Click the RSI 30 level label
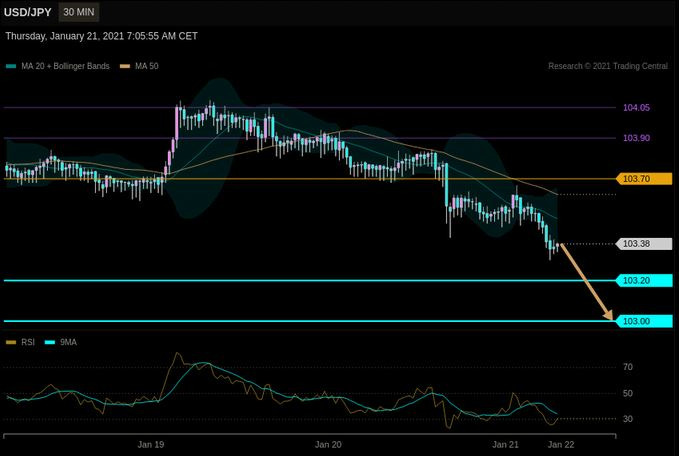The height and width of the screenshot is (456, 679). pyautogui.click(x=627, y=419)
